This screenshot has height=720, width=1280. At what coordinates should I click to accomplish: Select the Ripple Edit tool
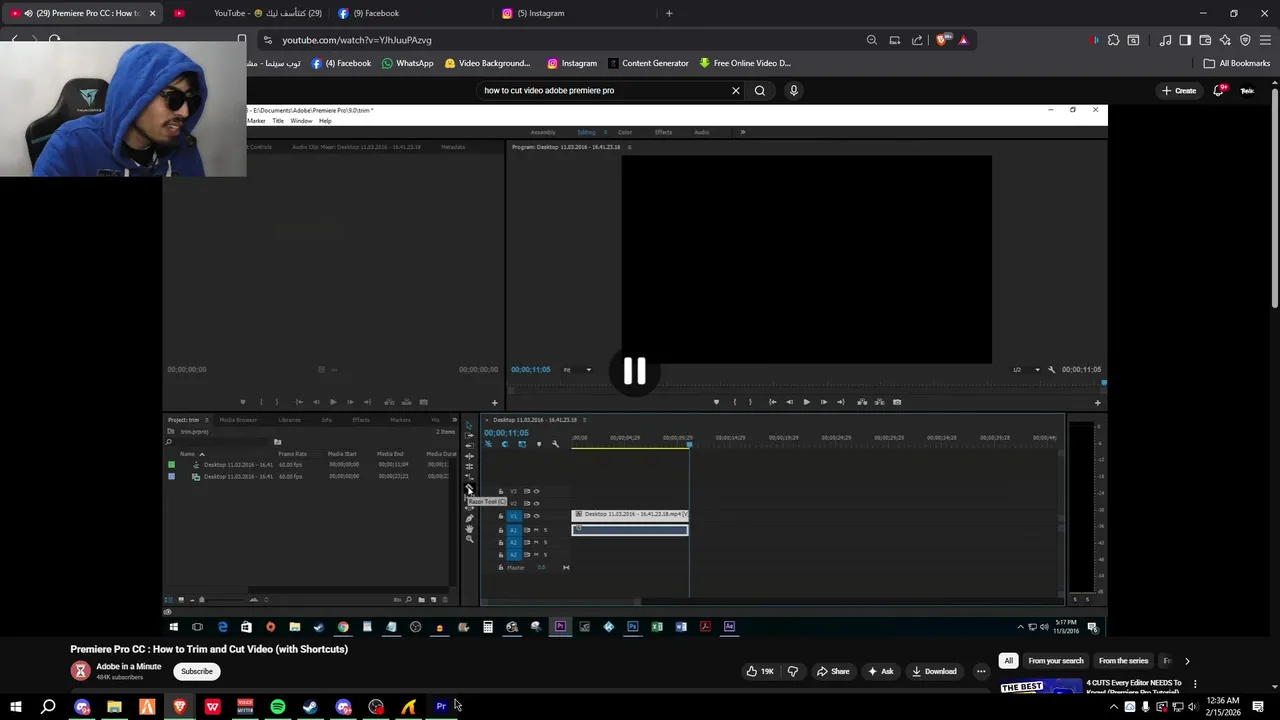(469, 456)
